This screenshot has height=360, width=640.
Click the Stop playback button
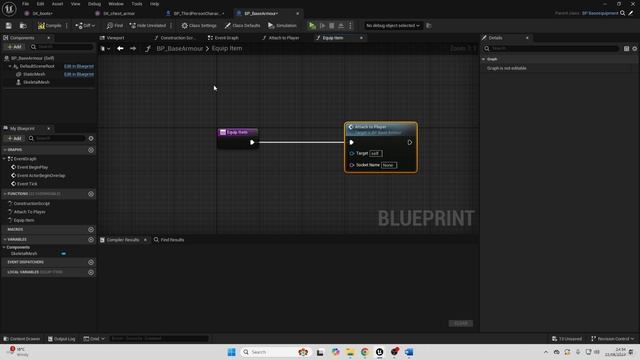click(332, 26)
